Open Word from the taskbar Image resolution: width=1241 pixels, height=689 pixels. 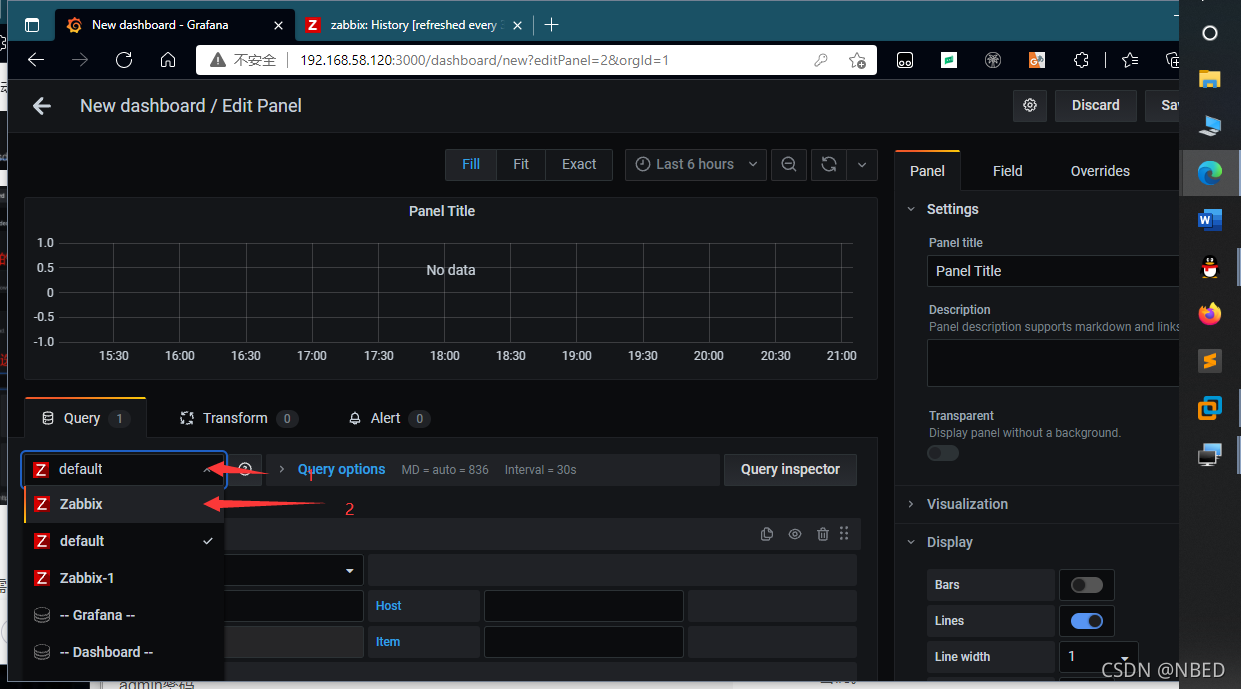coord(1210,220)
